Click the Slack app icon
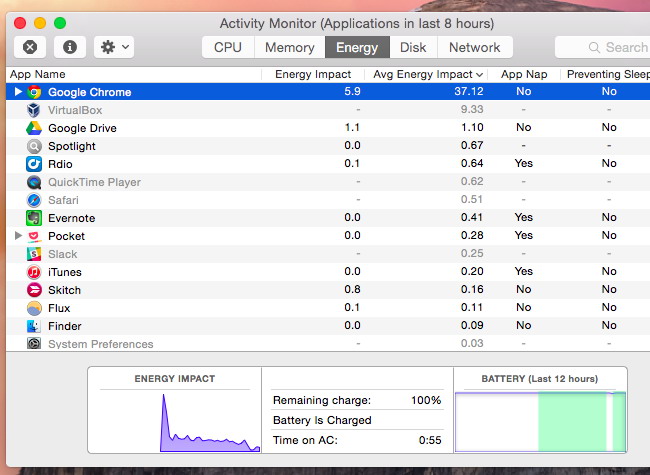 (x=34, y=254)
